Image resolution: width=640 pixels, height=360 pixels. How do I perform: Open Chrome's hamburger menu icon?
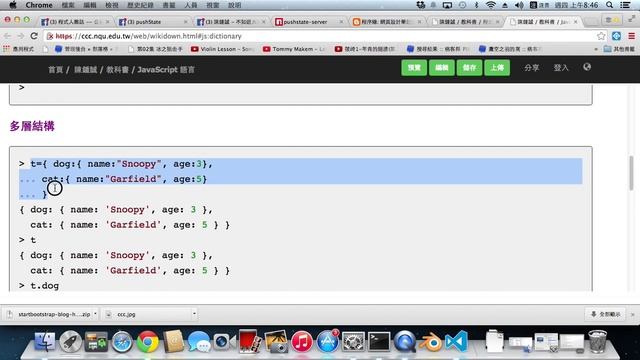[x=631, y=36]
